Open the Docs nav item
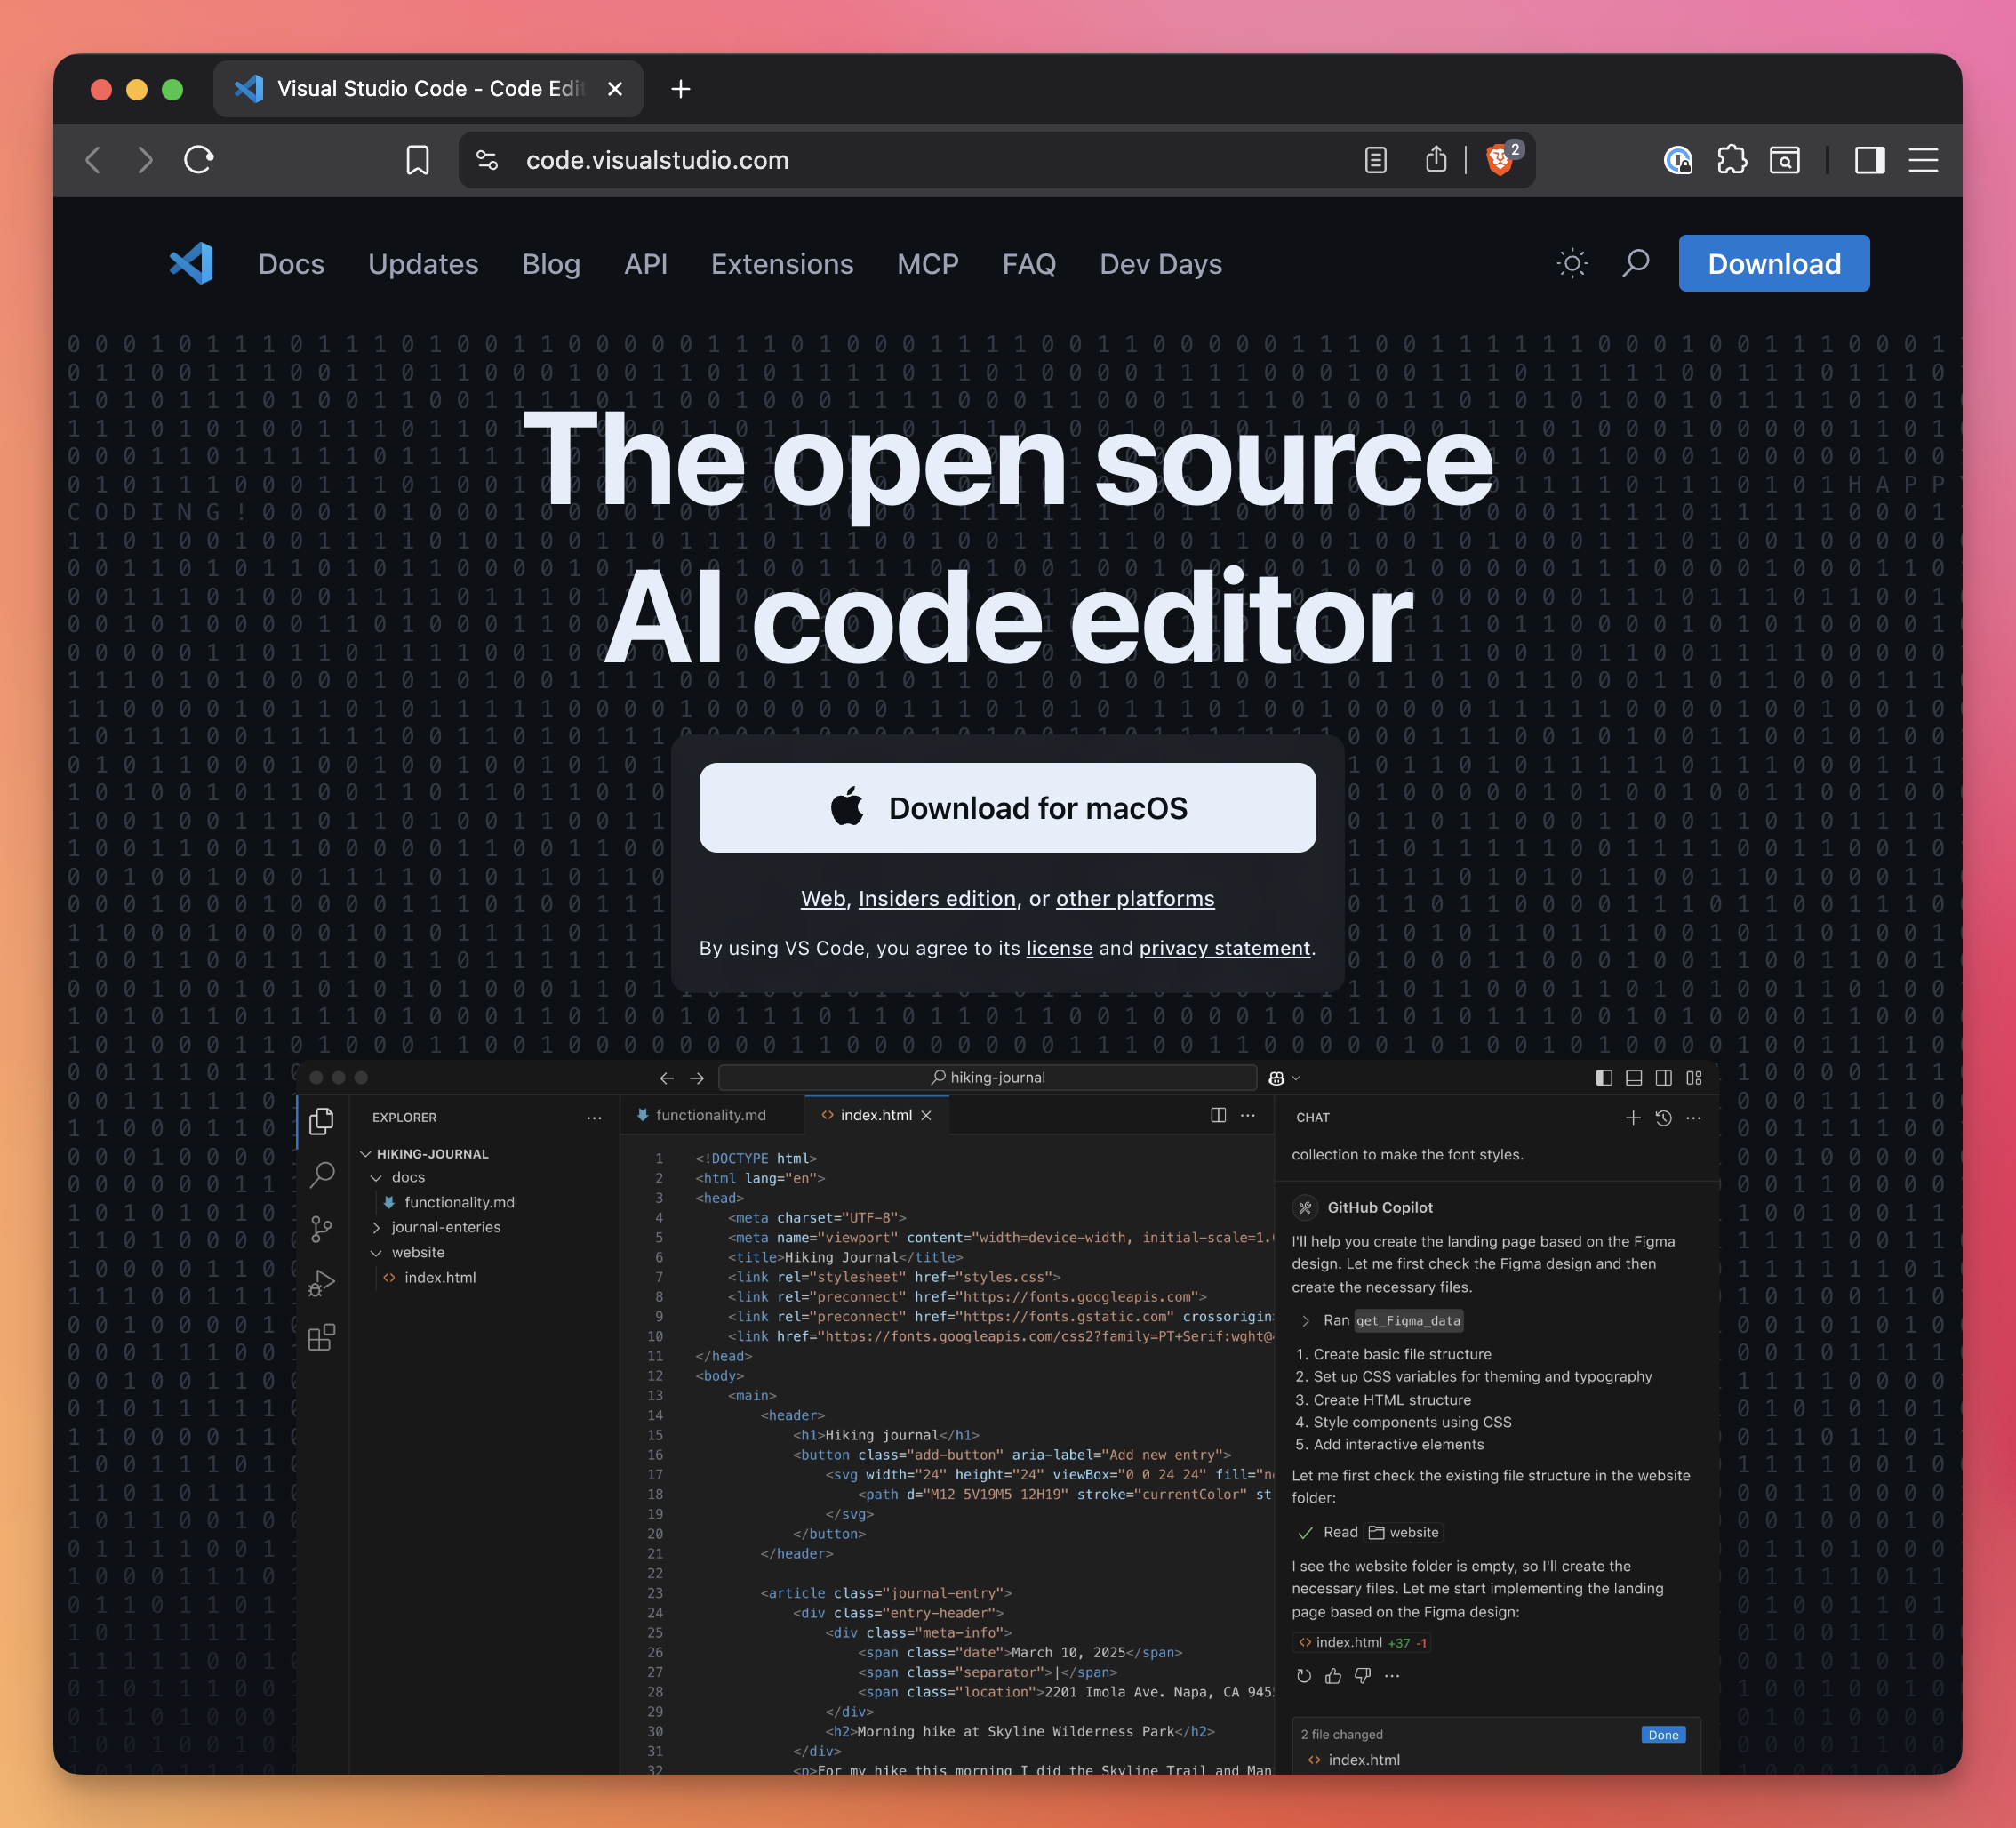The image size is (2016, 1828). (291, 264)
